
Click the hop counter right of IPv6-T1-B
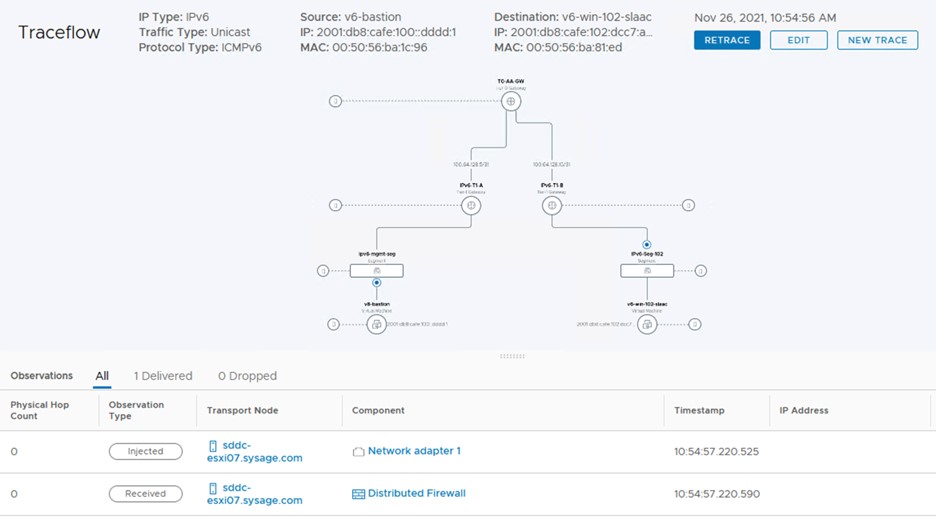coord(688,205)
